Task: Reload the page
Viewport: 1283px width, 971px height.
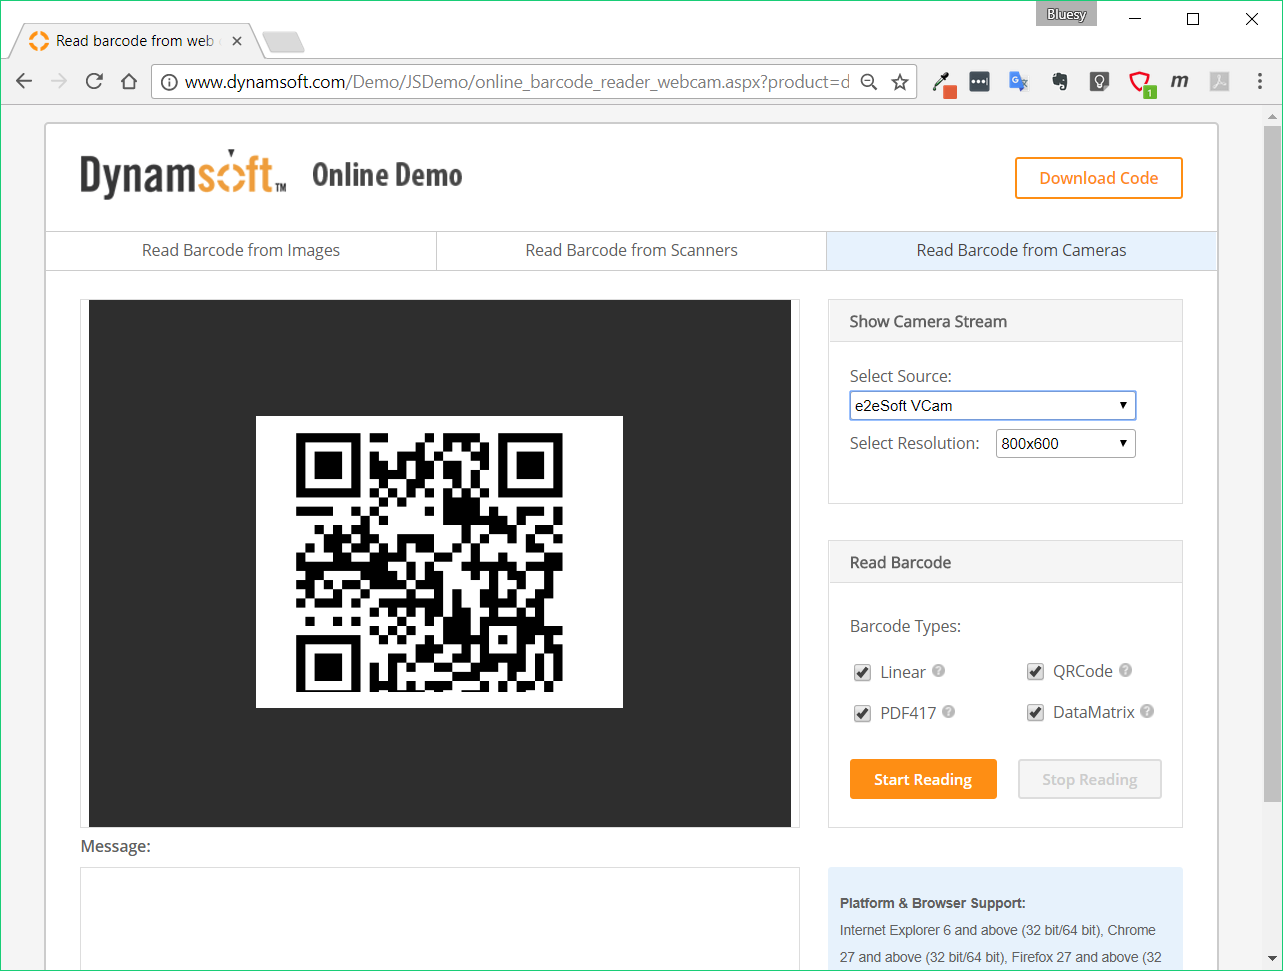Action: click(x=94, y=82)
